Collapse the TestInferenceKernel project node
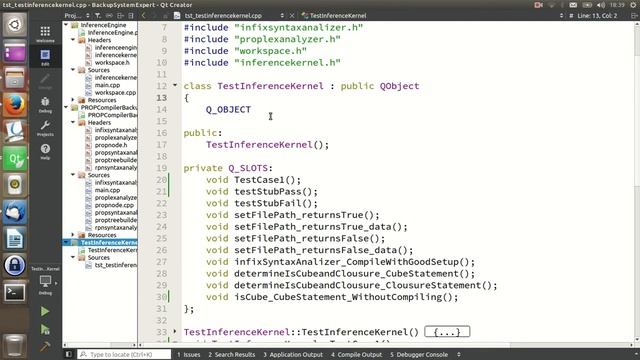The height and width of the screenshot is (360, 640). pos(66,242)
